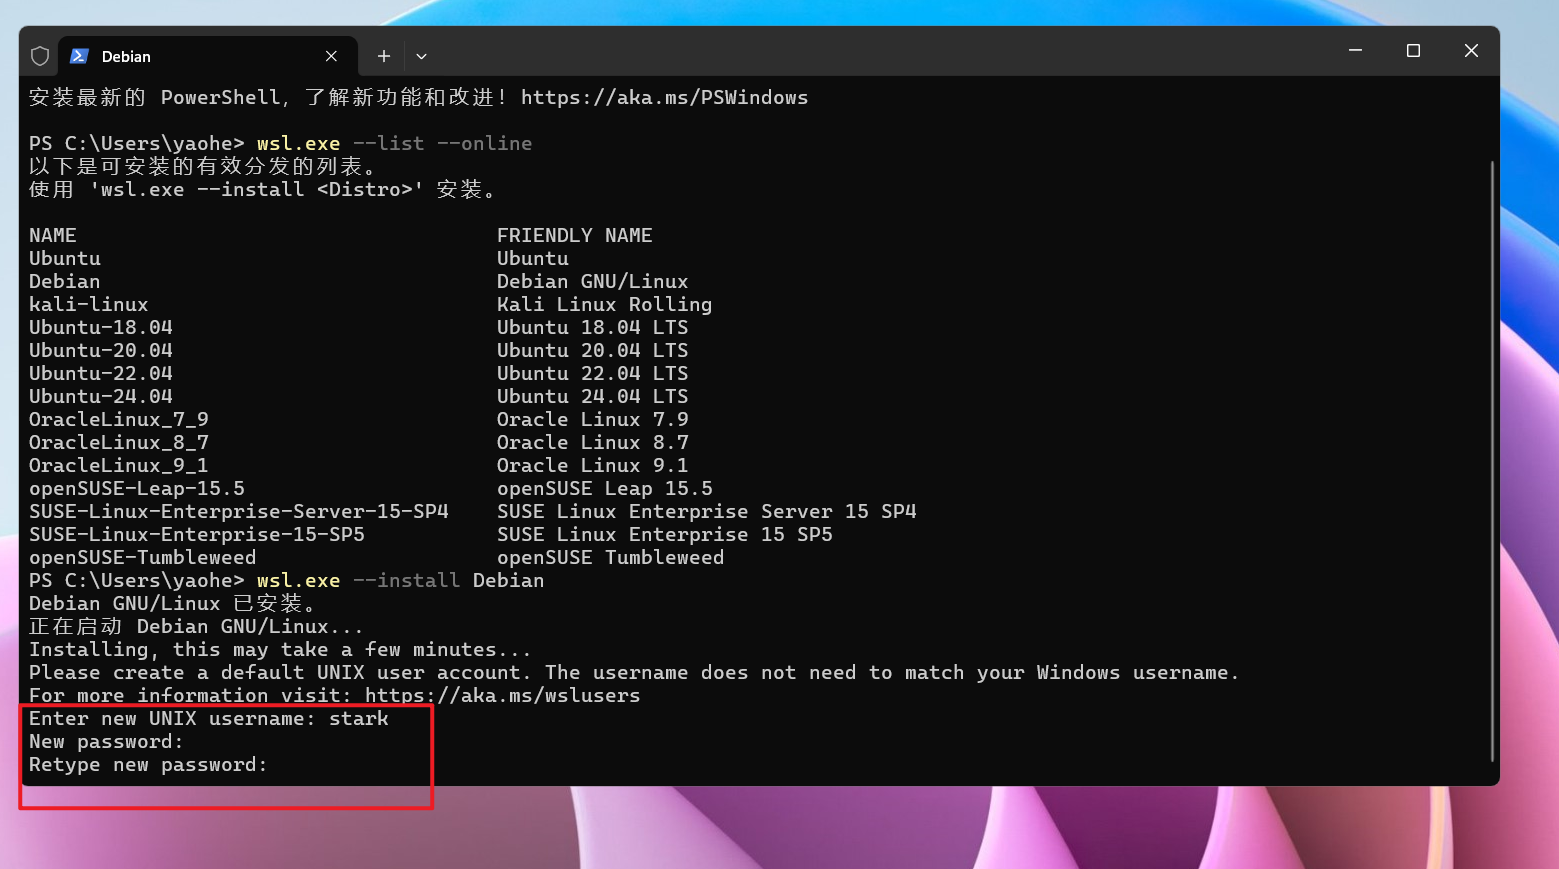Click 'SUSE Linux Enterprise 15 SP5' text

coord(664,534)
